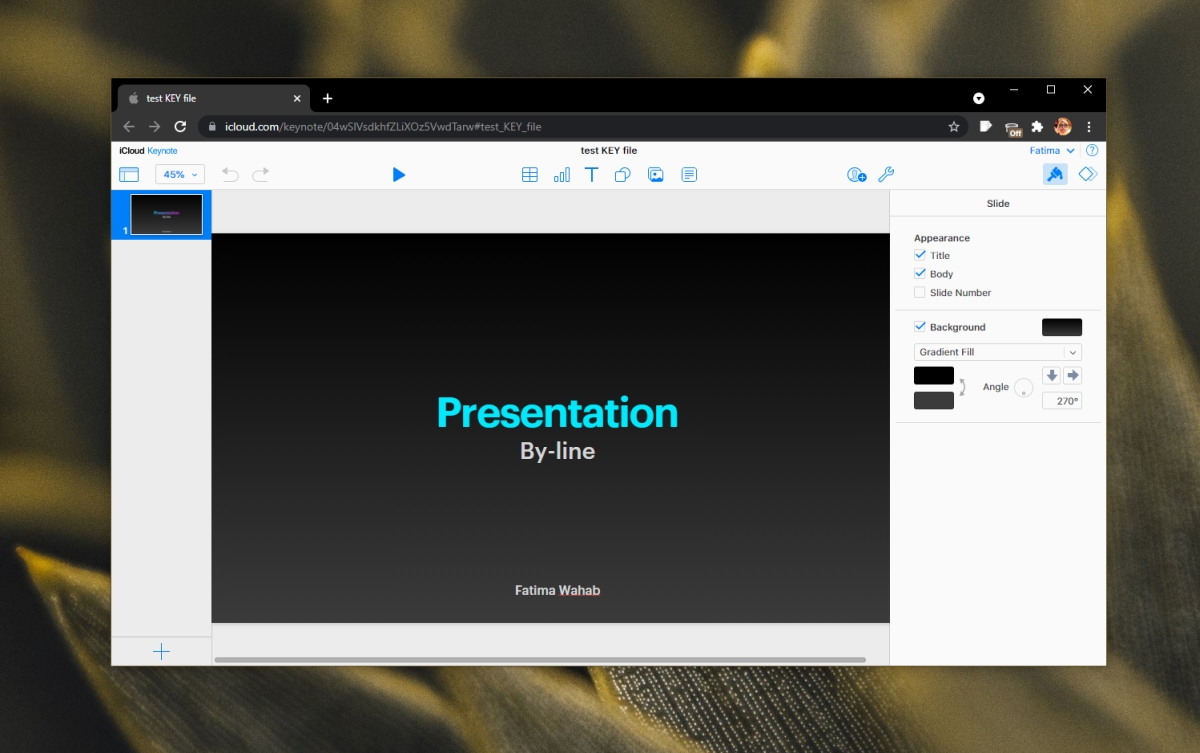Open the wrench tools menu

point(886,175)
